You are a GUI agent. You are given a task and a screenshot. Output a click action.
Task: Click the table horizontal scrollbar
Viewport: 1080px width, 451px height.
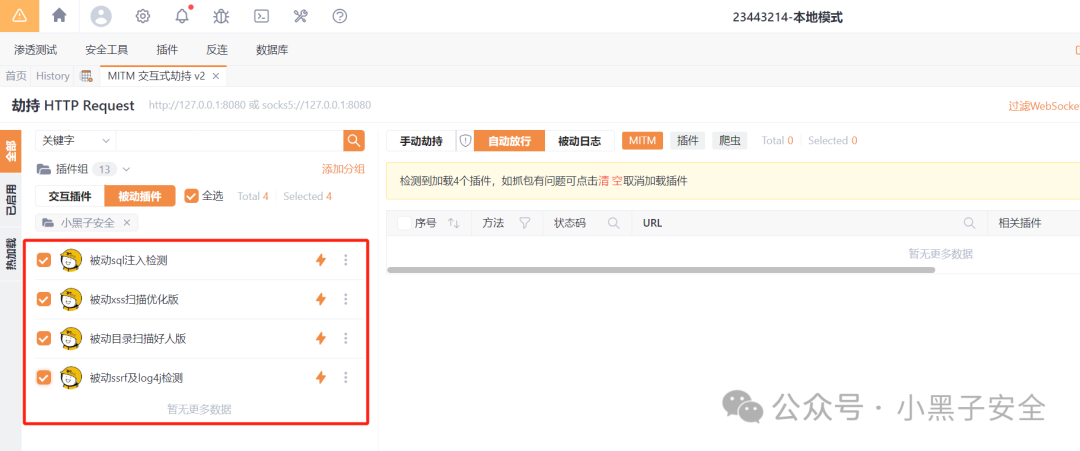click(x=661, y=269)
